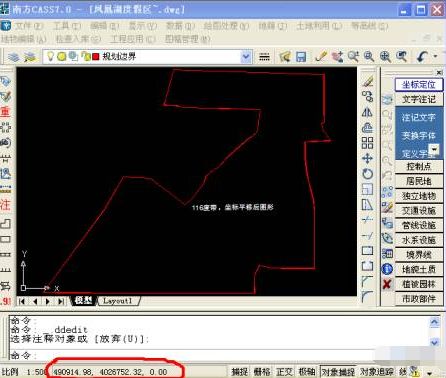Open the undo dropdown arrow

(x=435, y=57)
